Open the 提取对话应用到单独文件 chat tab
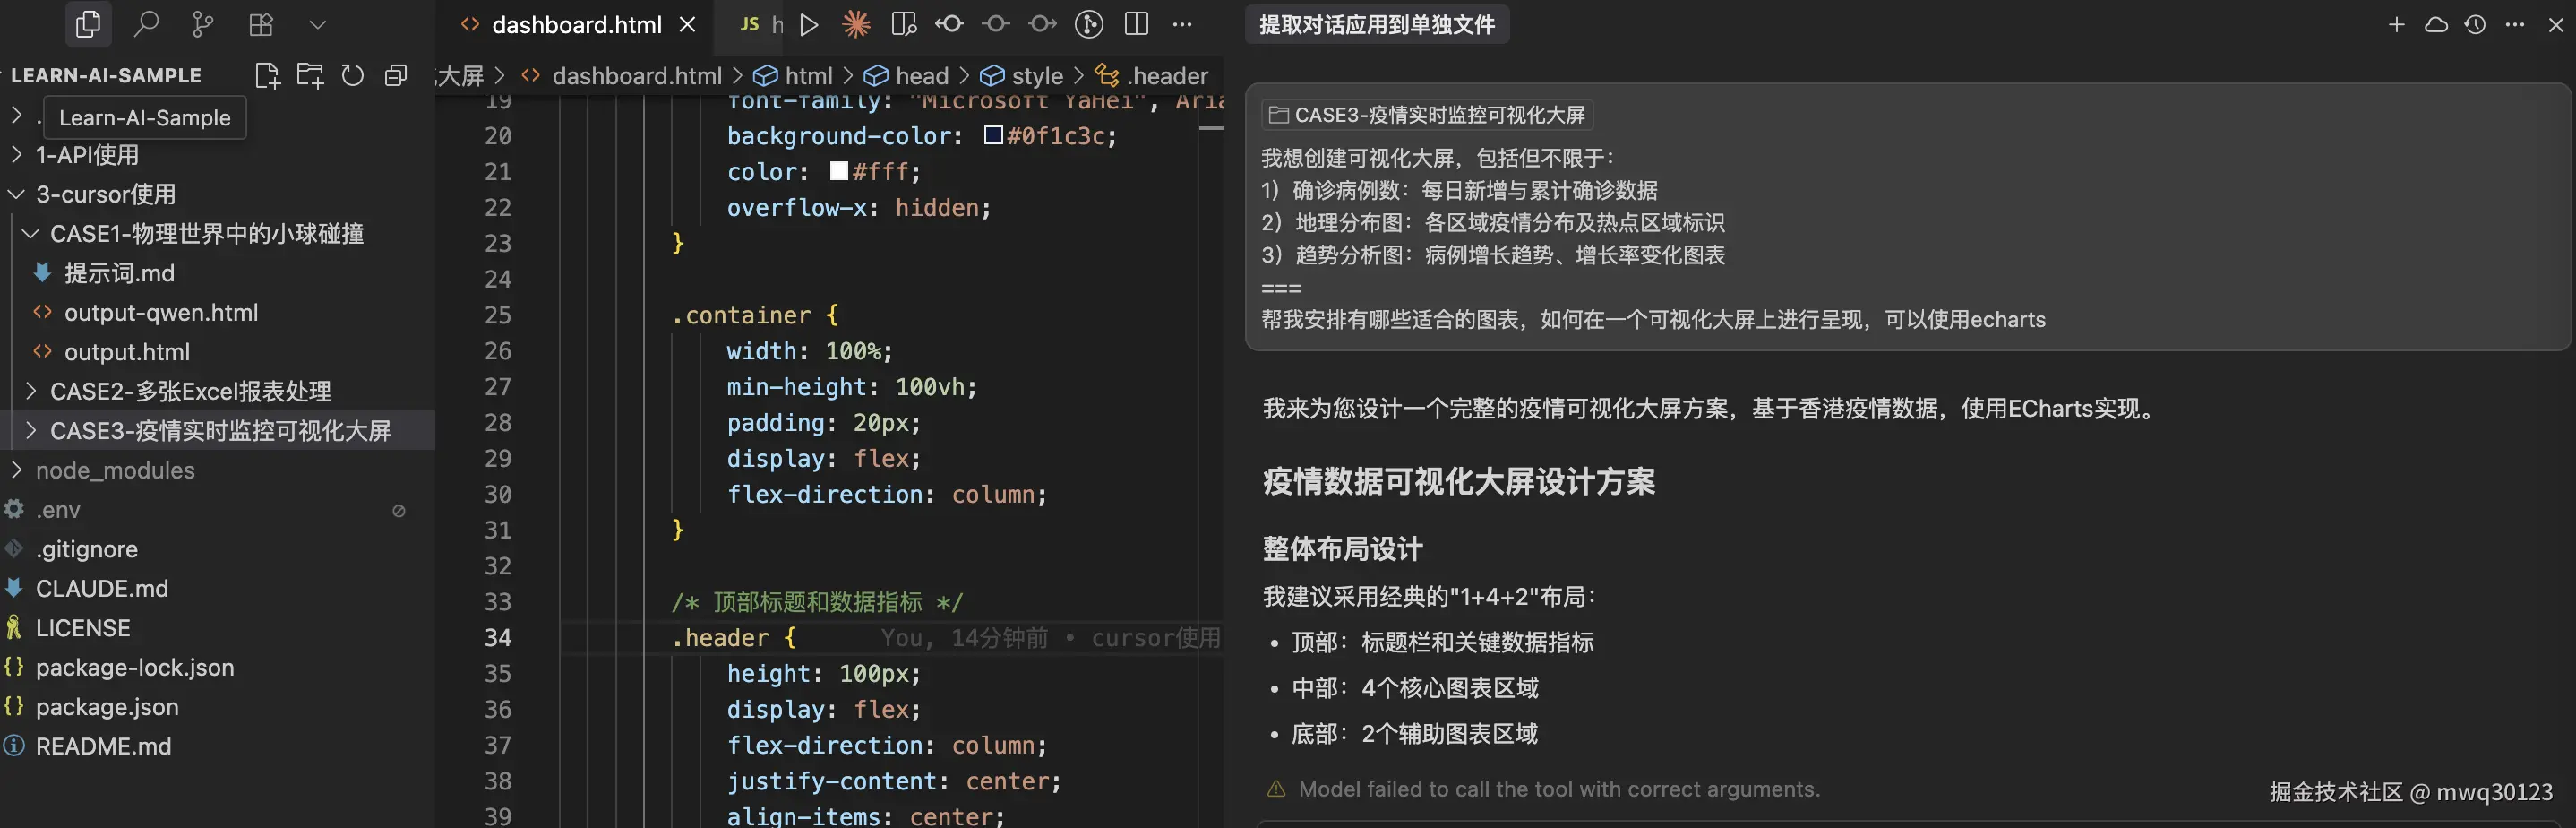Image resolution: width=2576 pixels, height=828 pixels. (1377, 24)
